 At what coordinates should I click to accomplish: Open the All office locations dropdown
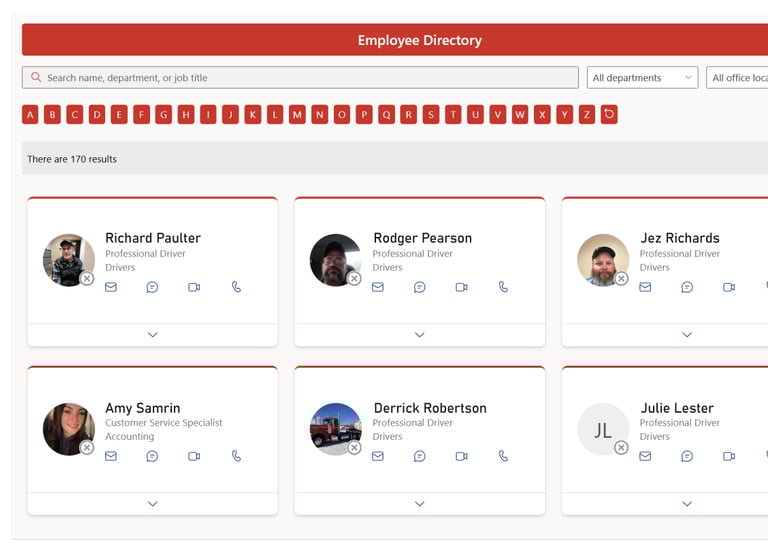tap(737, 77)
